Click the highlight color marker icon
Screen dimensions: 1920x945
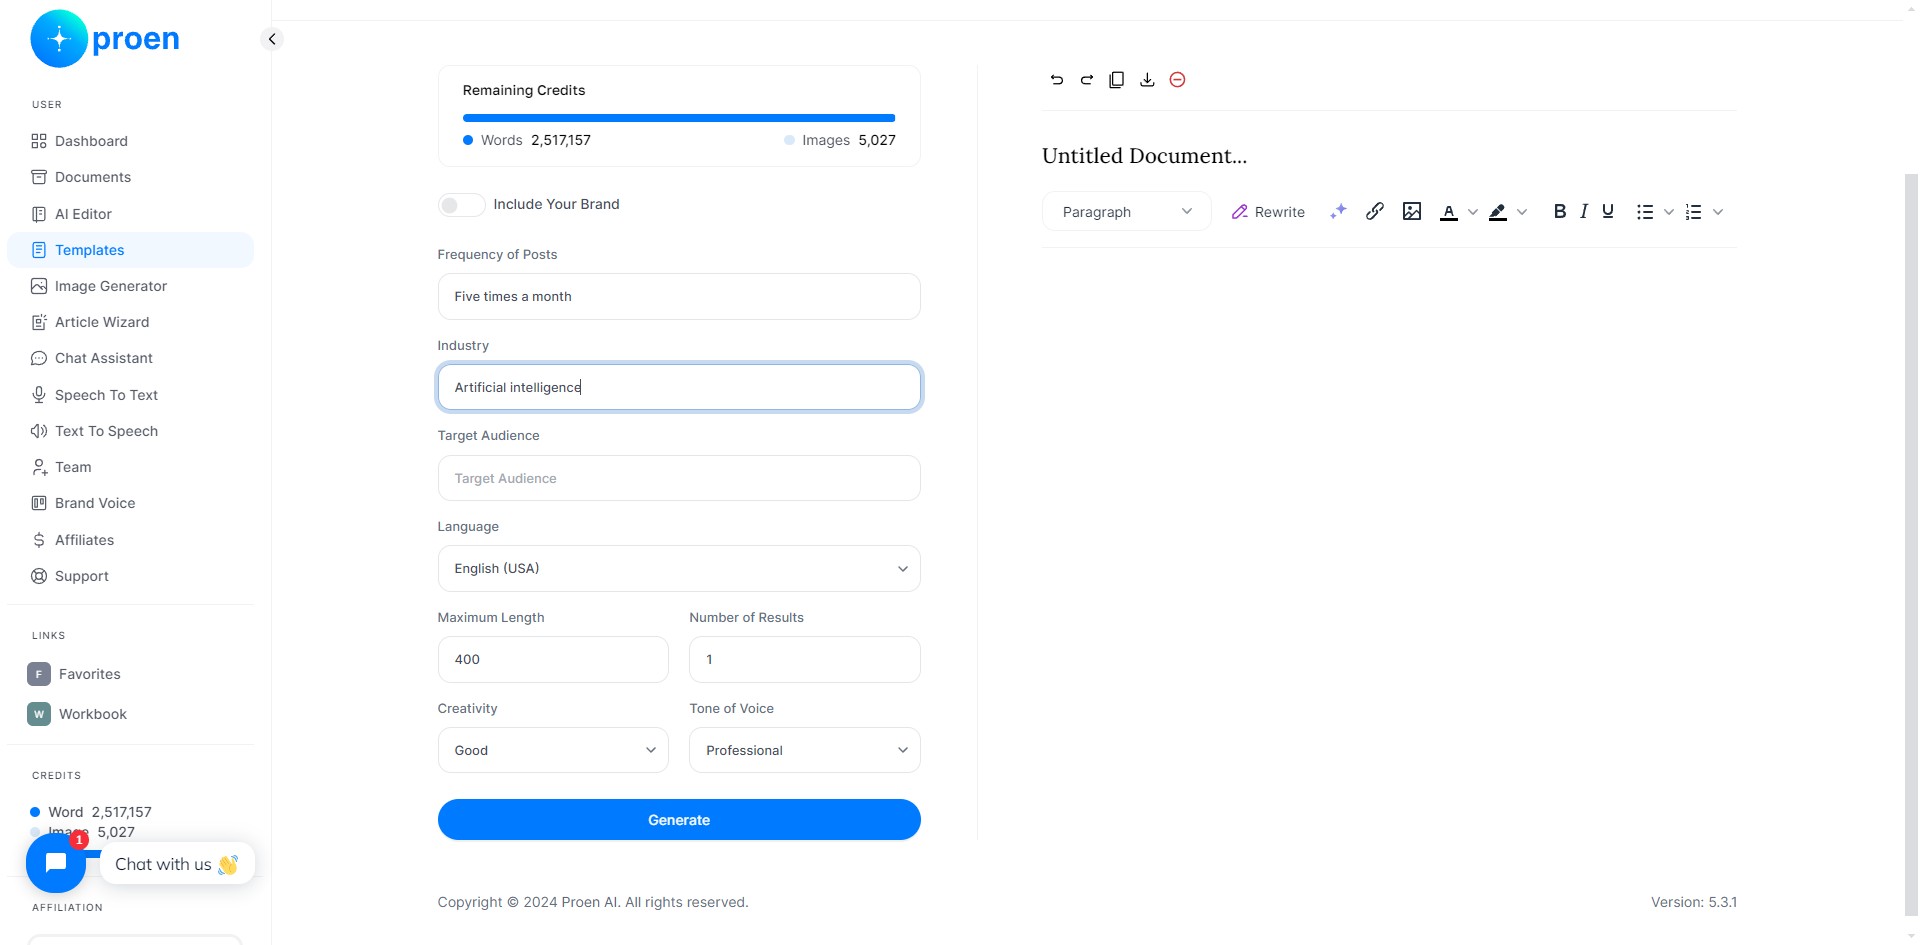click(x=1498, y=212)
